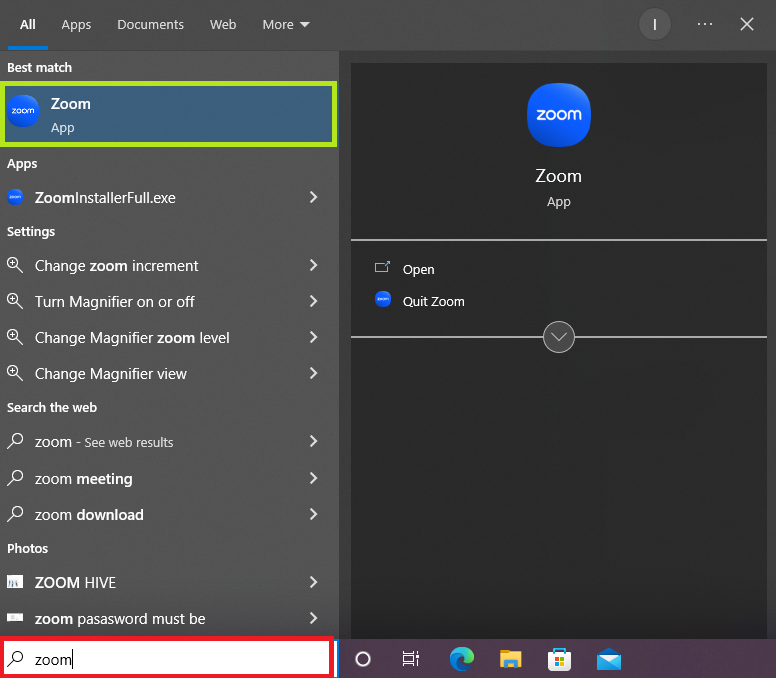The image size is (776, 678).
Task: Expand Change Magnifier view arrow
Action: coord(313,373)
